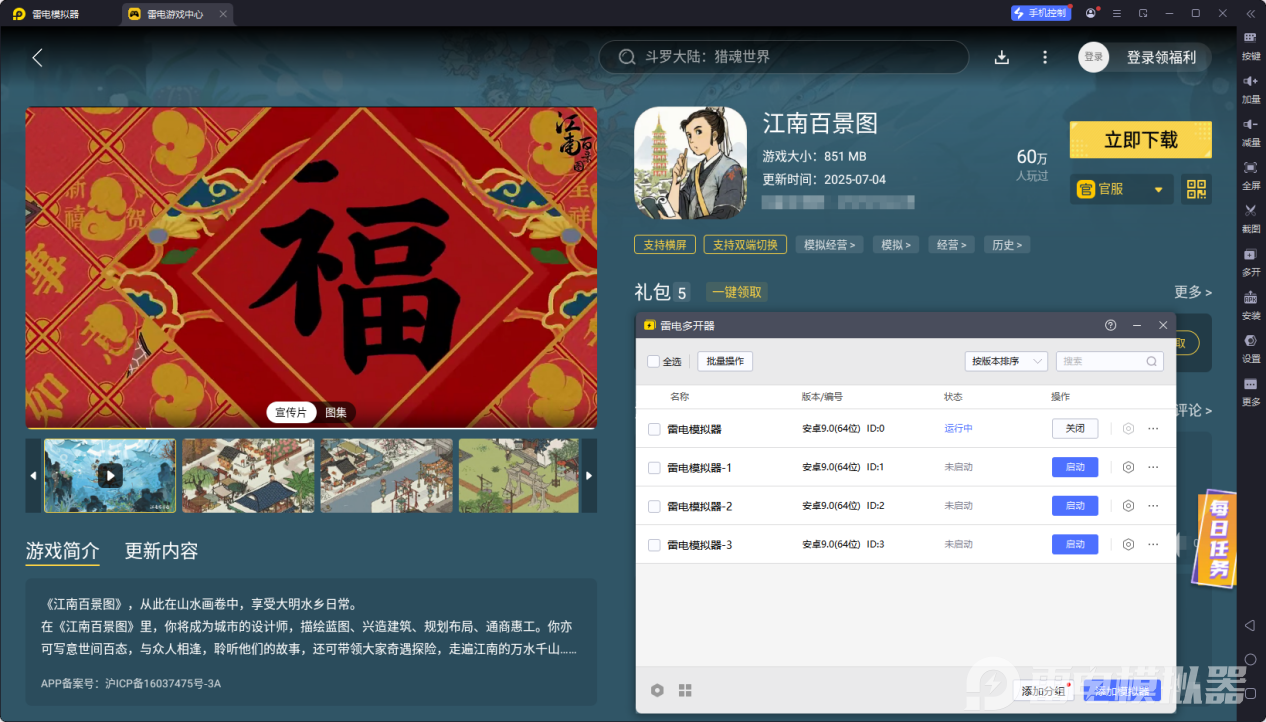Viewport: 1266px width, 722px height.
Task: Check the 全选 select-all checkbox
Action: (x=653, y=361)
